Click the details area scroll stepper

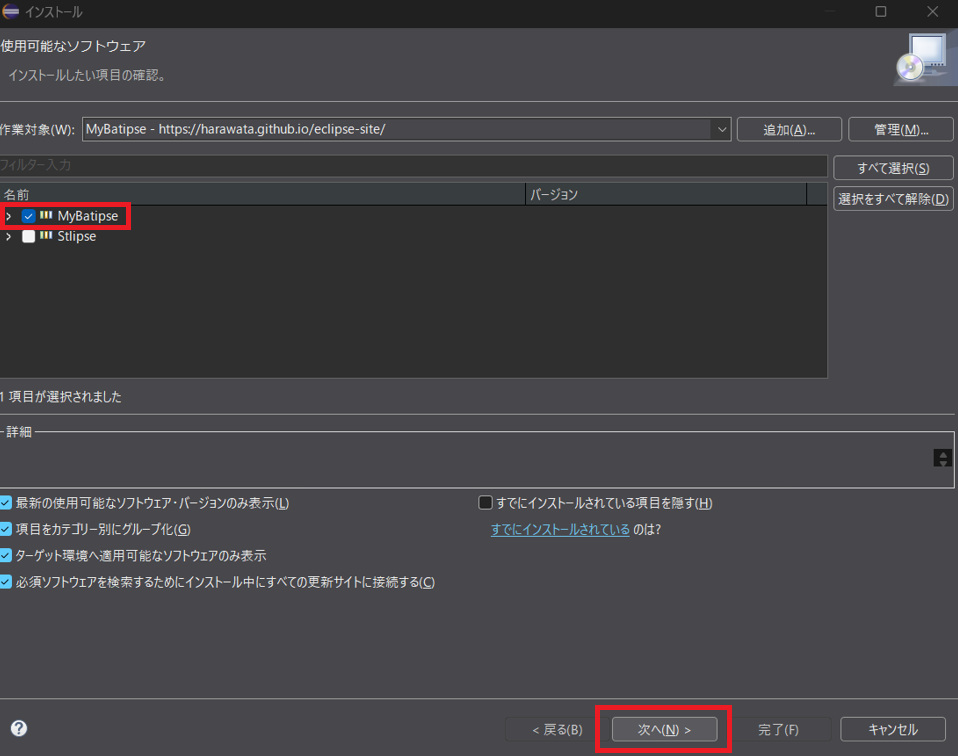click(x=942, y=458)
